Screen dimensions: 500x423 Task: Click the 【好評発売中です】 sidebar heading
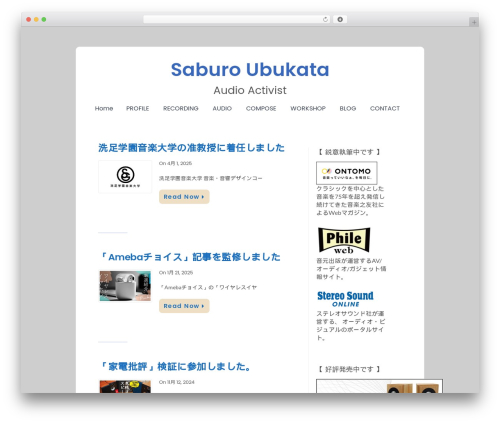click(349, 369)
